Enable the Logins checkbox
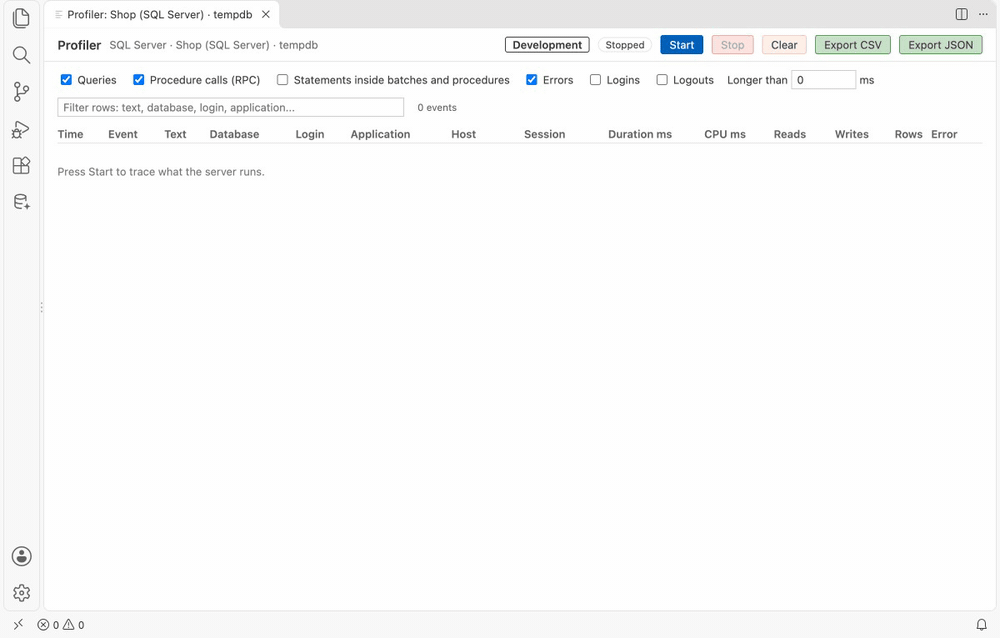This screenshot has height=638, width=1000. [x=595, y=80]
